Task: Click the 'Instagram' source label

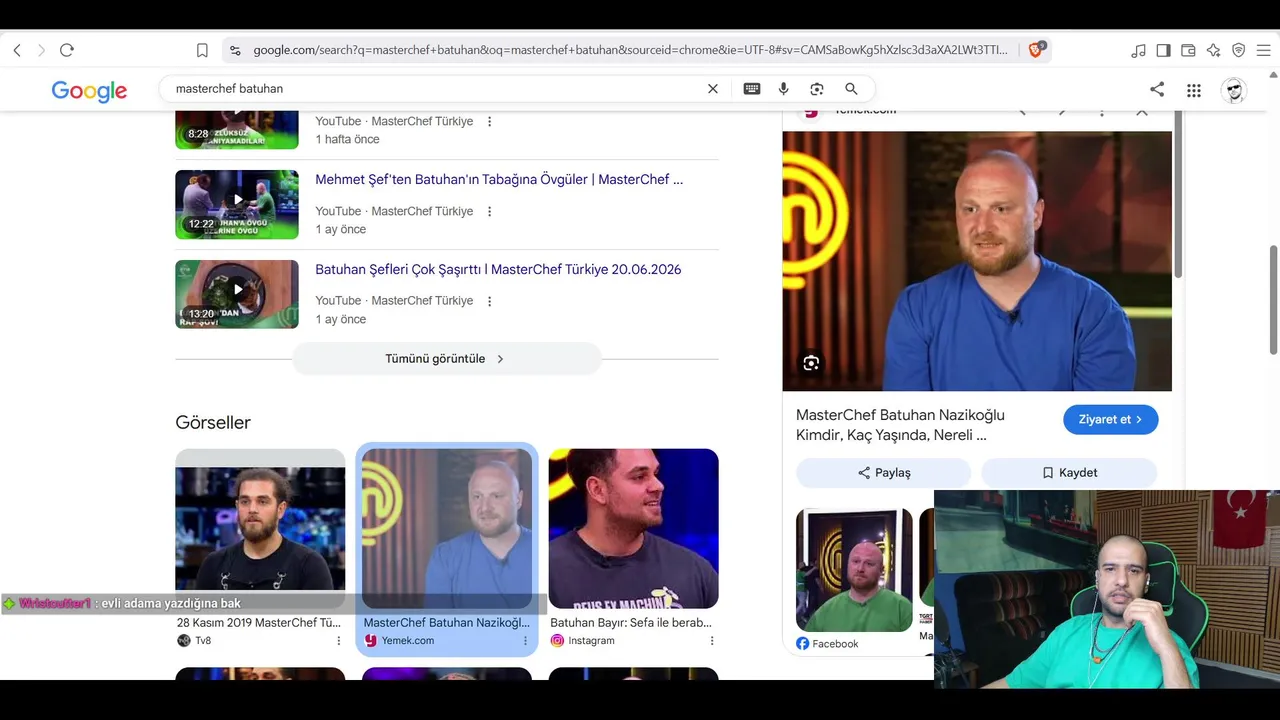Action: coord(591,641)
